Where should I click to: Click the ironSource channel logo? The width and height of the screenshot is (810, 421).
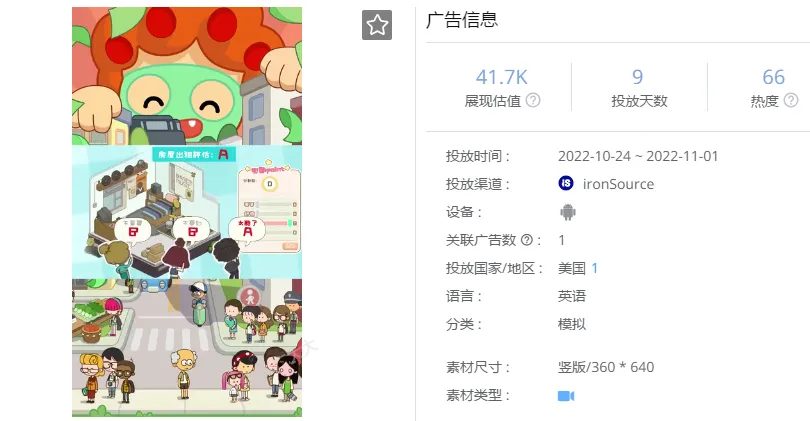click(566, 183)
